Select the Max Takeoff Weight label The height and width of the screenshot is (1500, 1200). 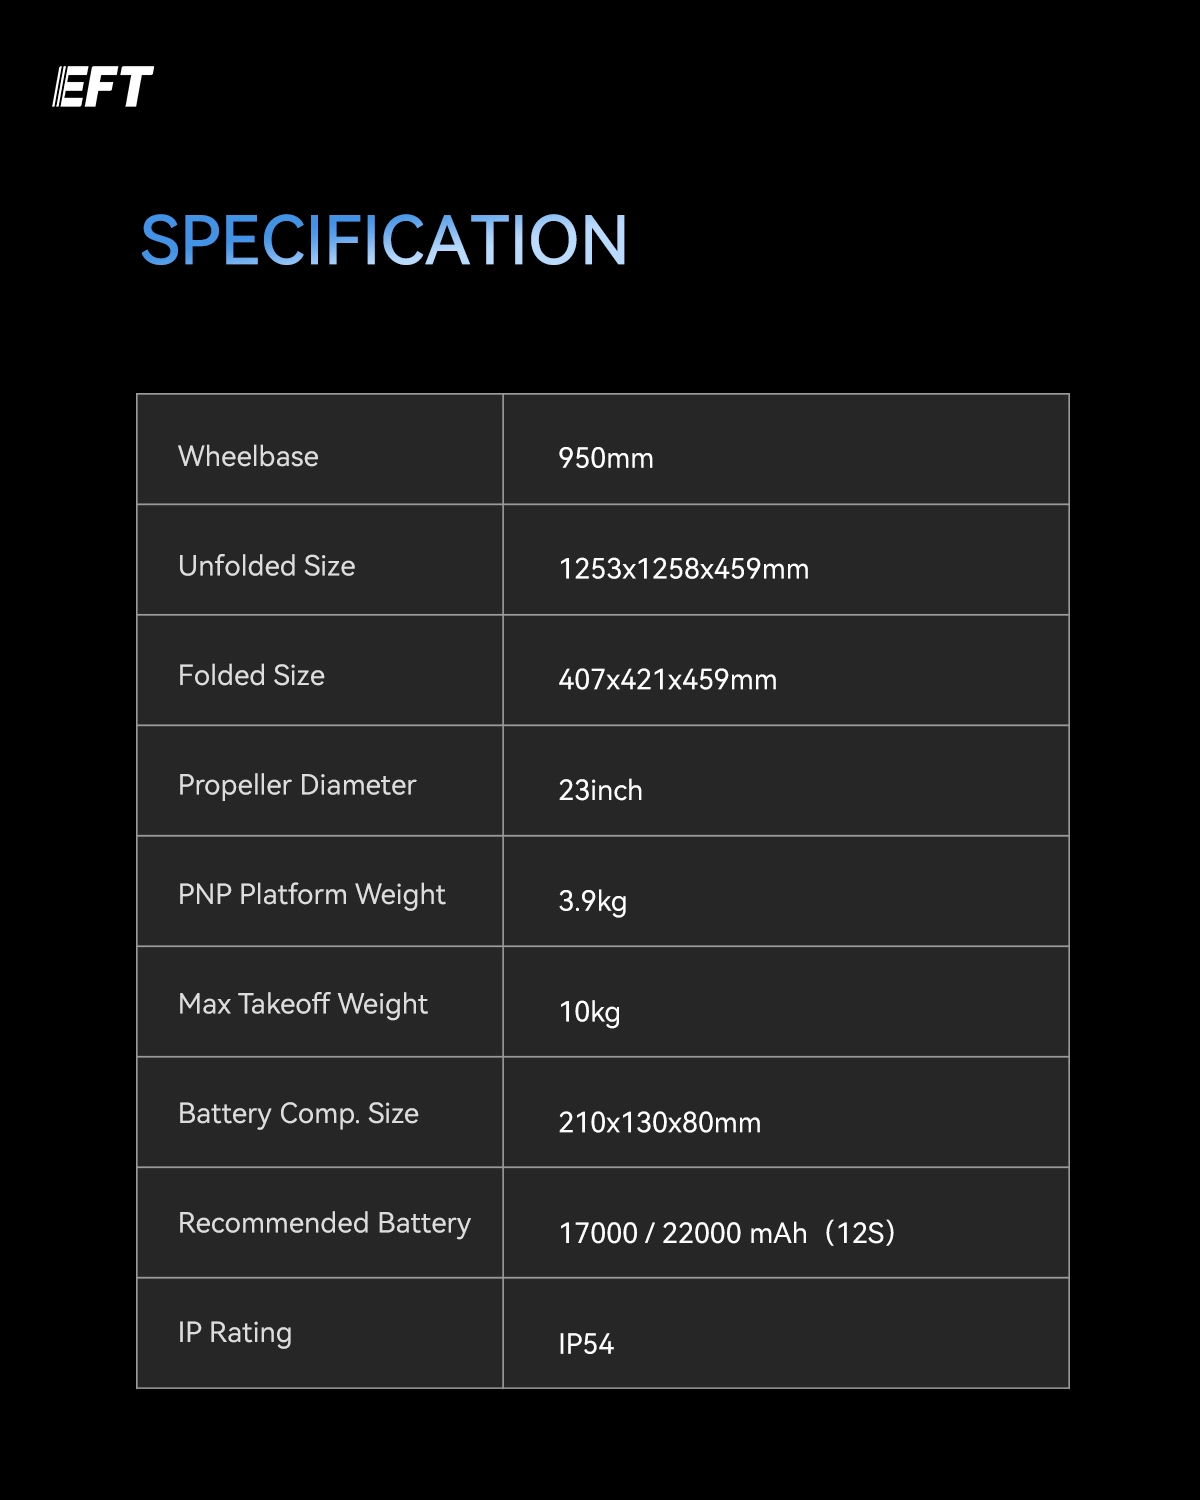(x=302, y=1005)
